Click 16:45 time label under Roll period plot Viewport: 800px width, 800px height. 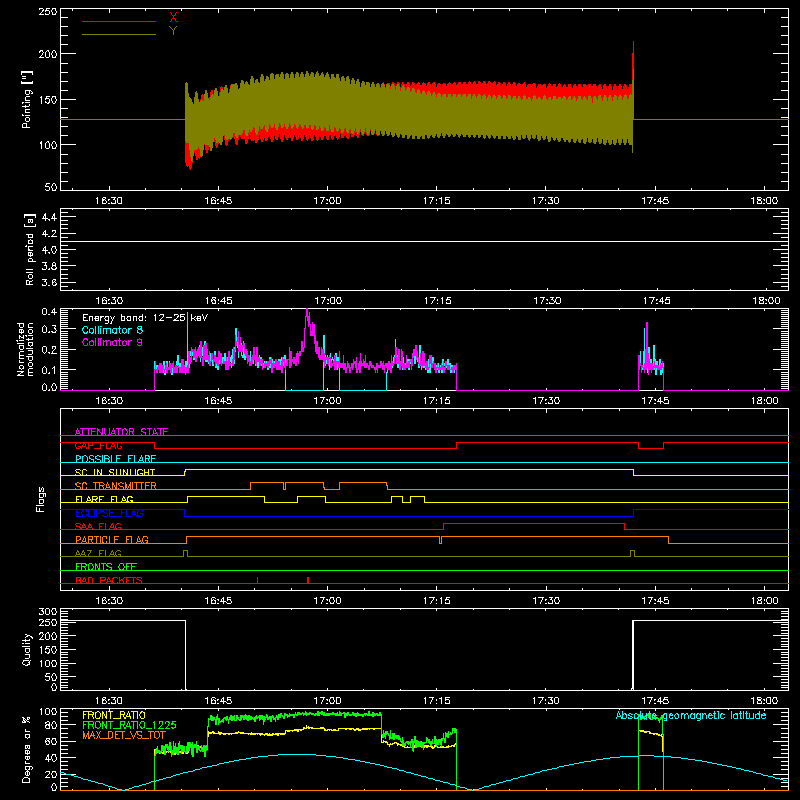click(x=218, y=301)
